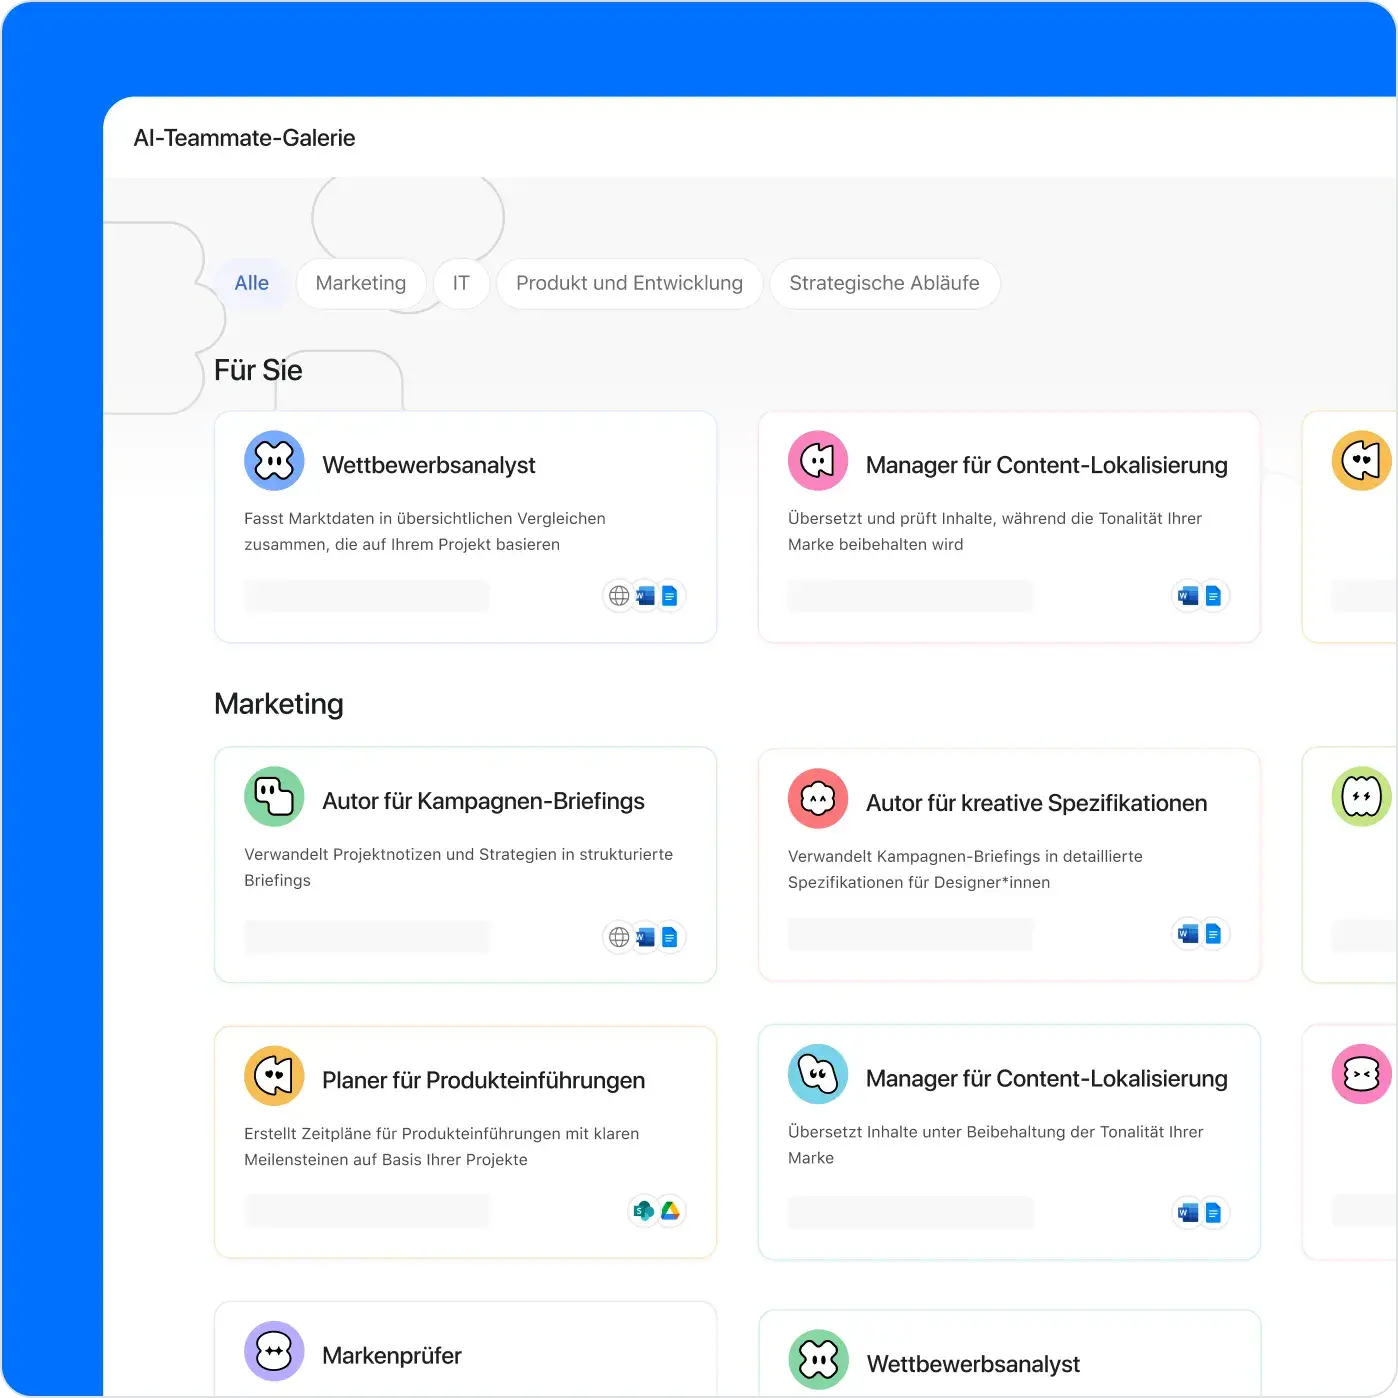Click the bottom Wettbewerbsanalyst card title
The width and height of the screenshot is (1398, 1398).
coord(973,1364)
